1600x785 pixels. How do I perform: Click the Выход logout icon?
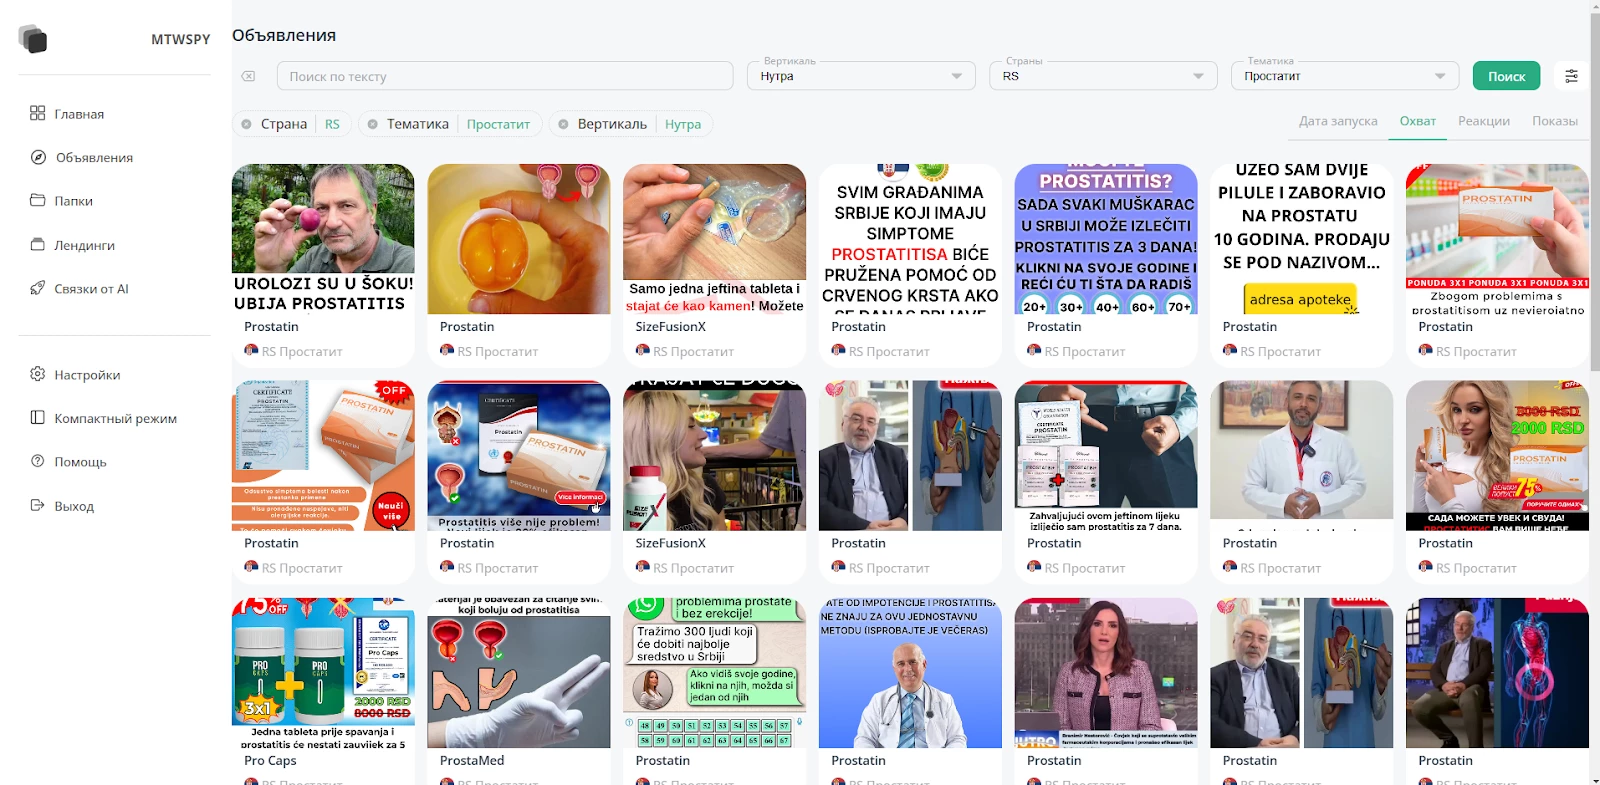coord(38,505)
